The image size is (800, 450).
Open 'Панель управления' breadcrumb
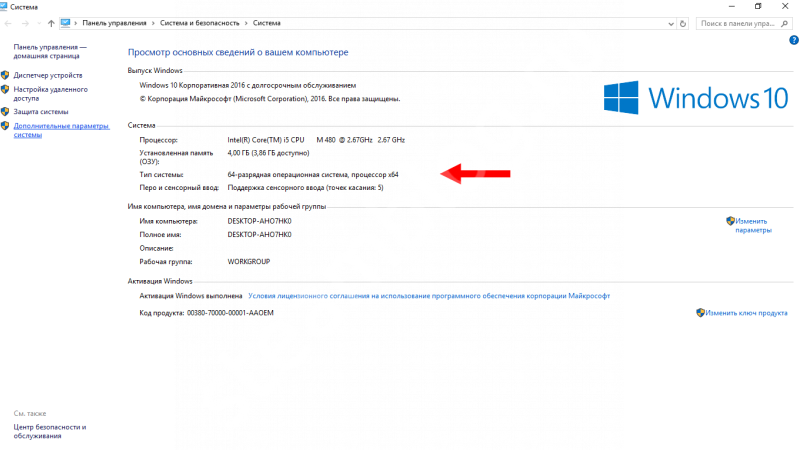click(x=114, y=23)
